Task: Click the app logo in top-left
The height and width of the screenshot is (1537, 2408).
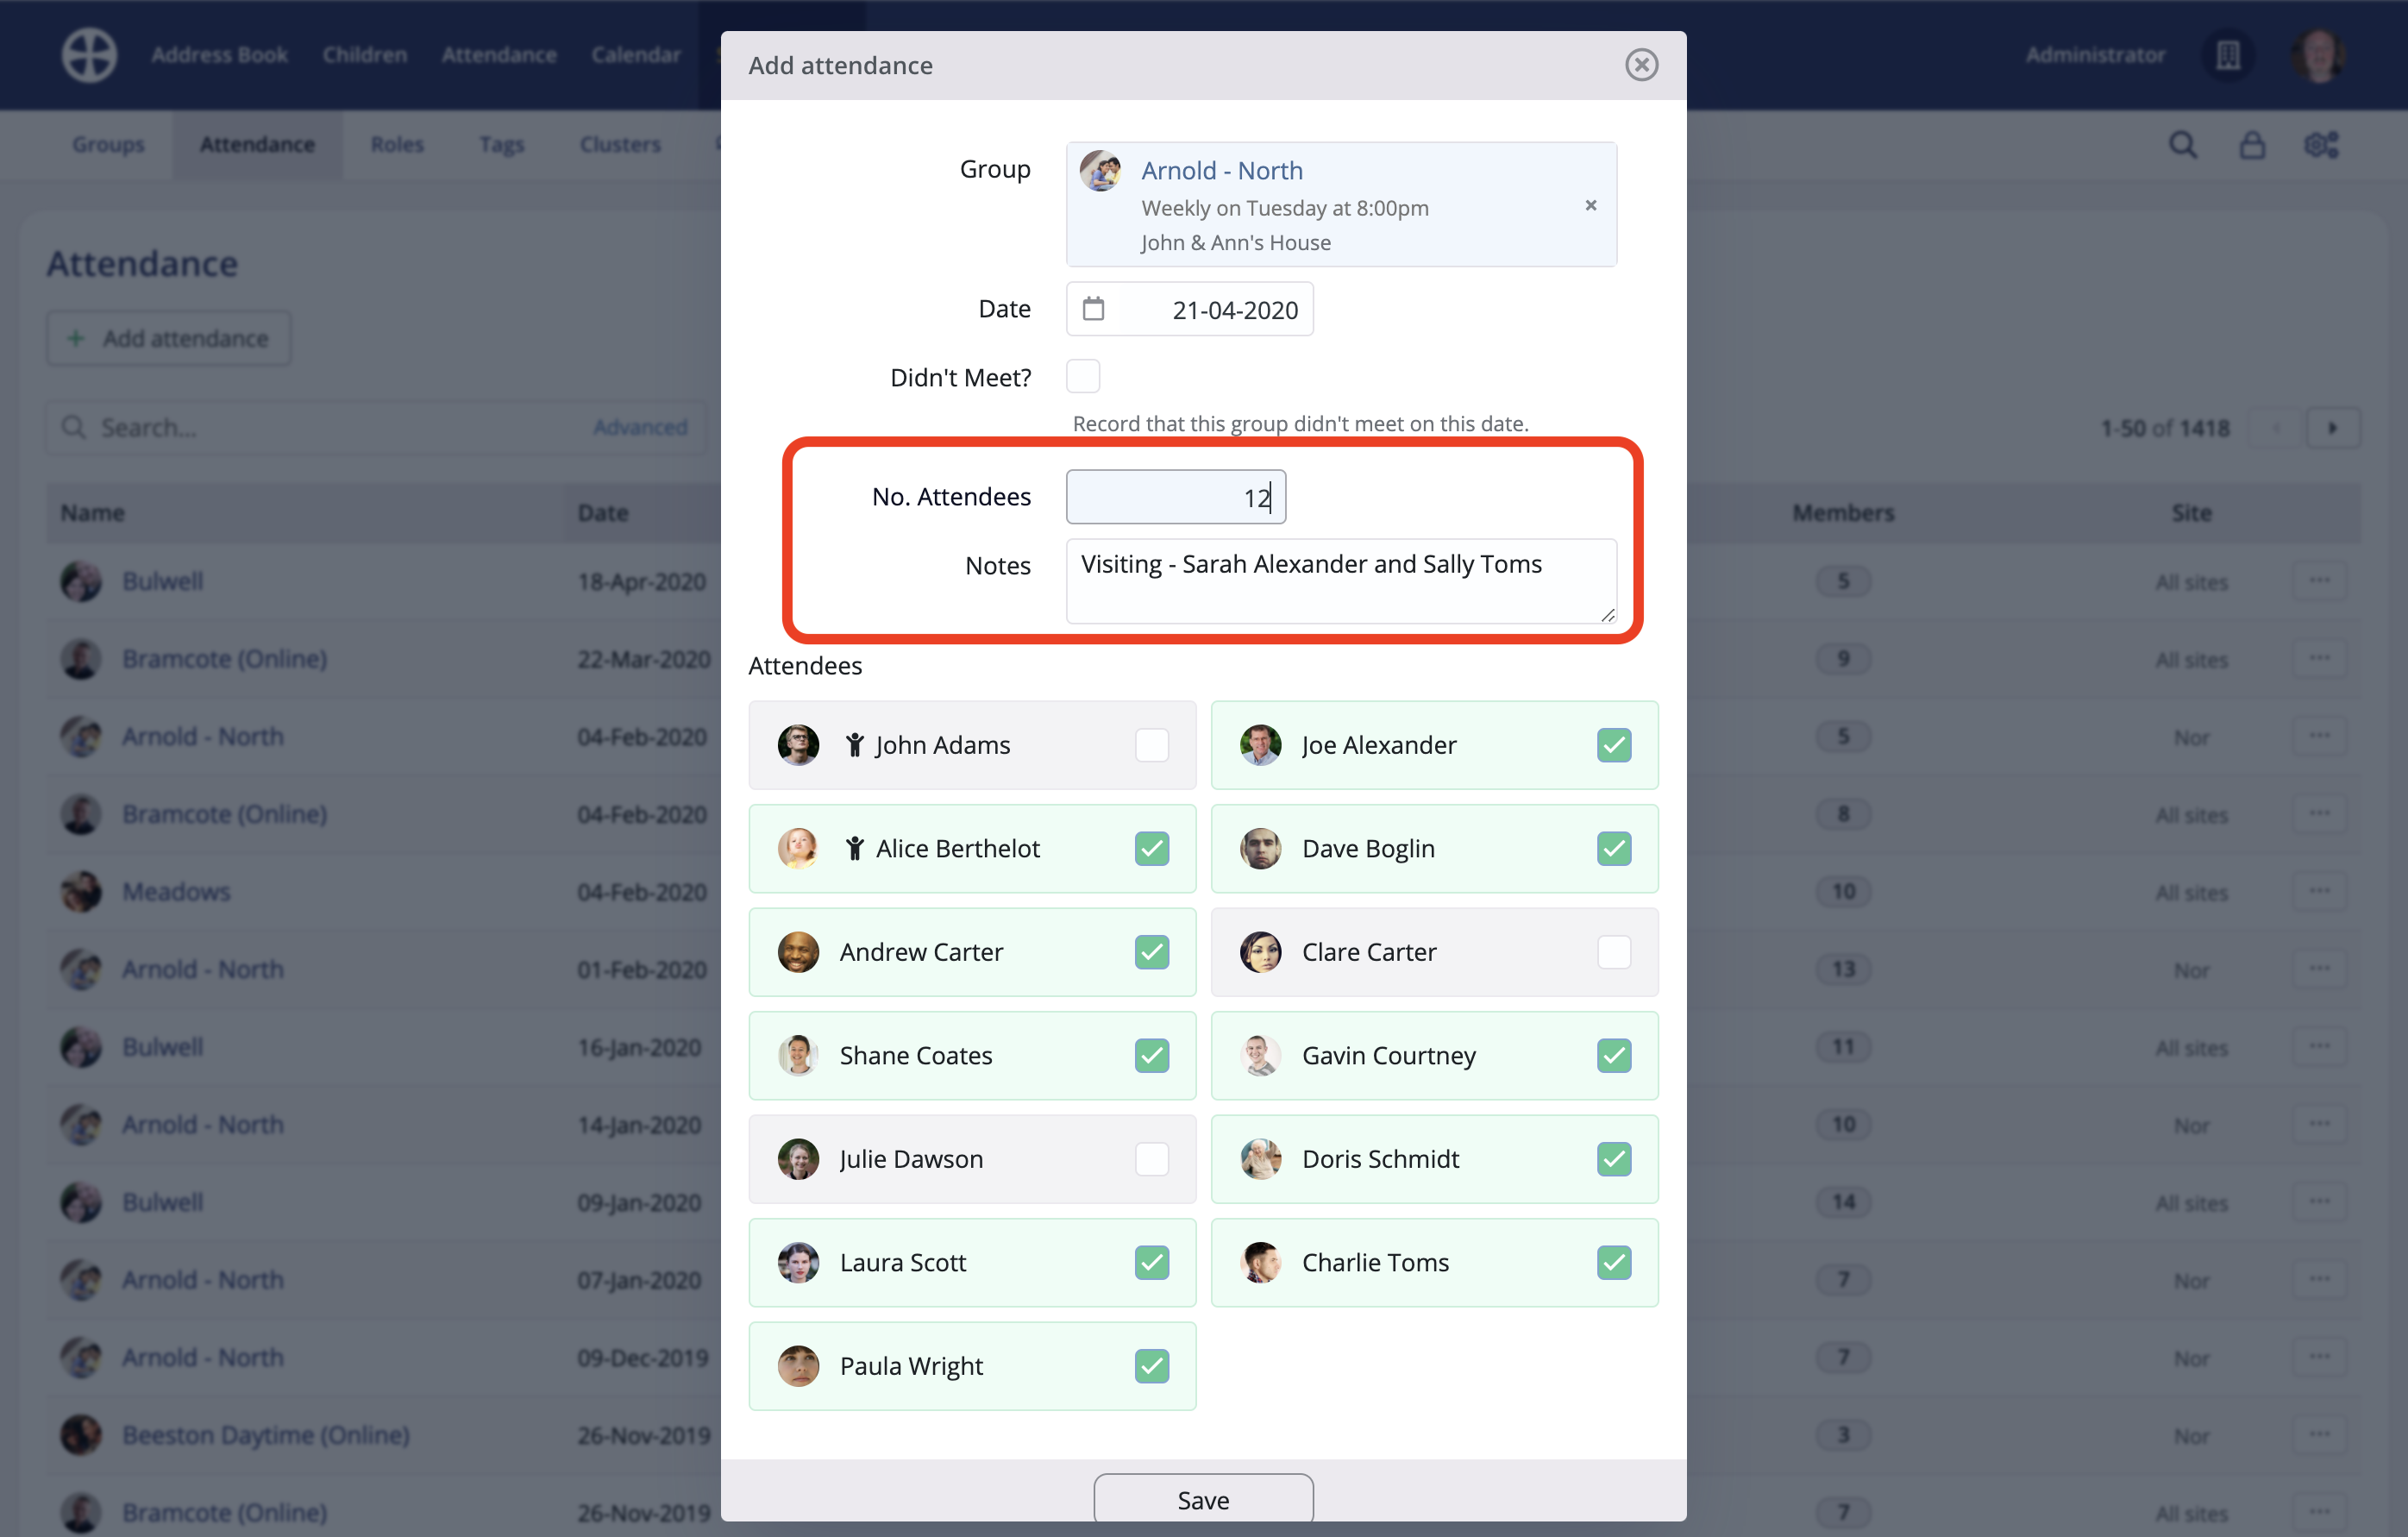Action: click(x=89, y=54)
